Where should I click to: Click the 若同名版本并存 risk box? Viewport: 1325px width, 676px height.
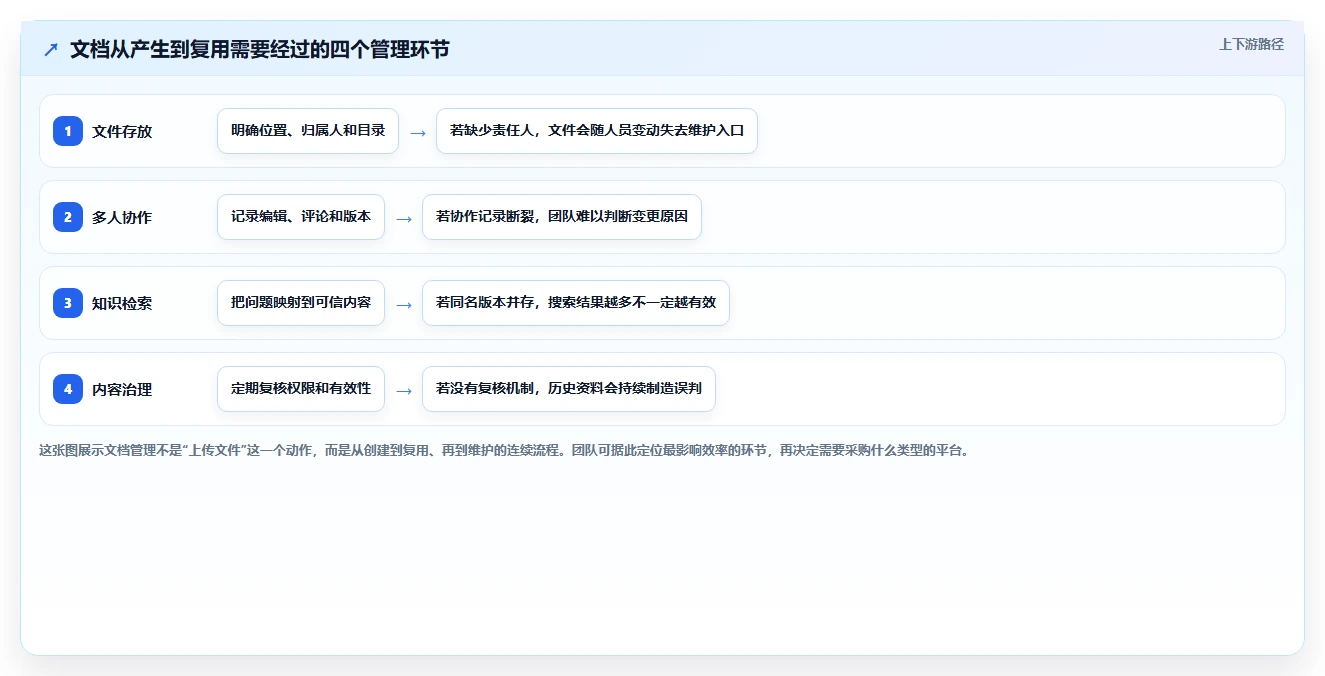click(576, 303)
